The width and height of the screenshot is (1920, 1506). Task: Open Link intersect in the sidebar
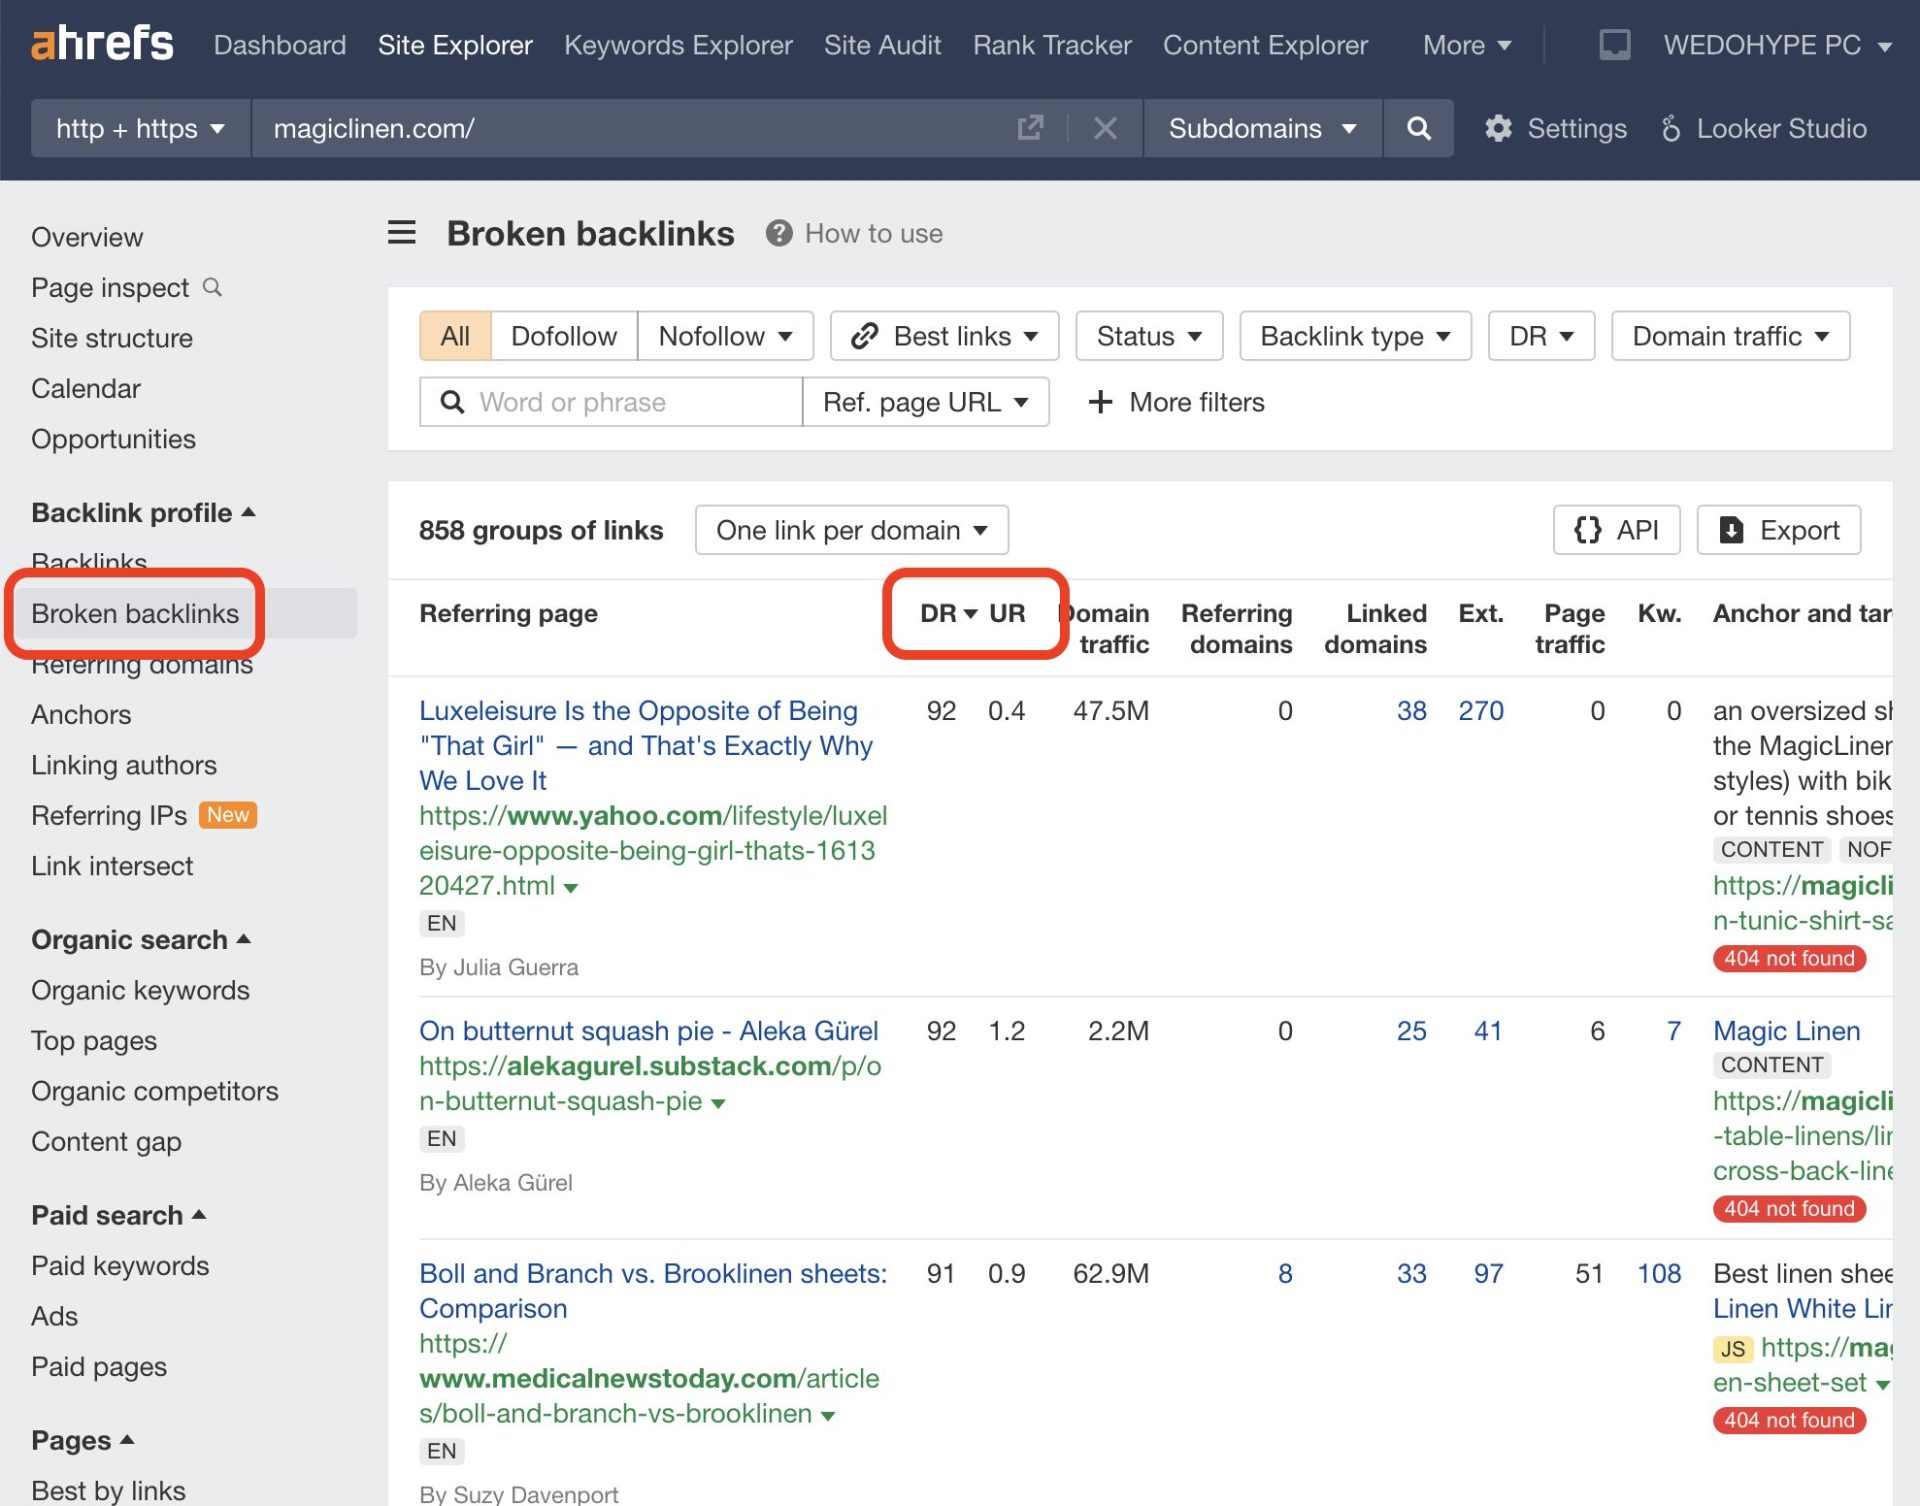point(112,866)
